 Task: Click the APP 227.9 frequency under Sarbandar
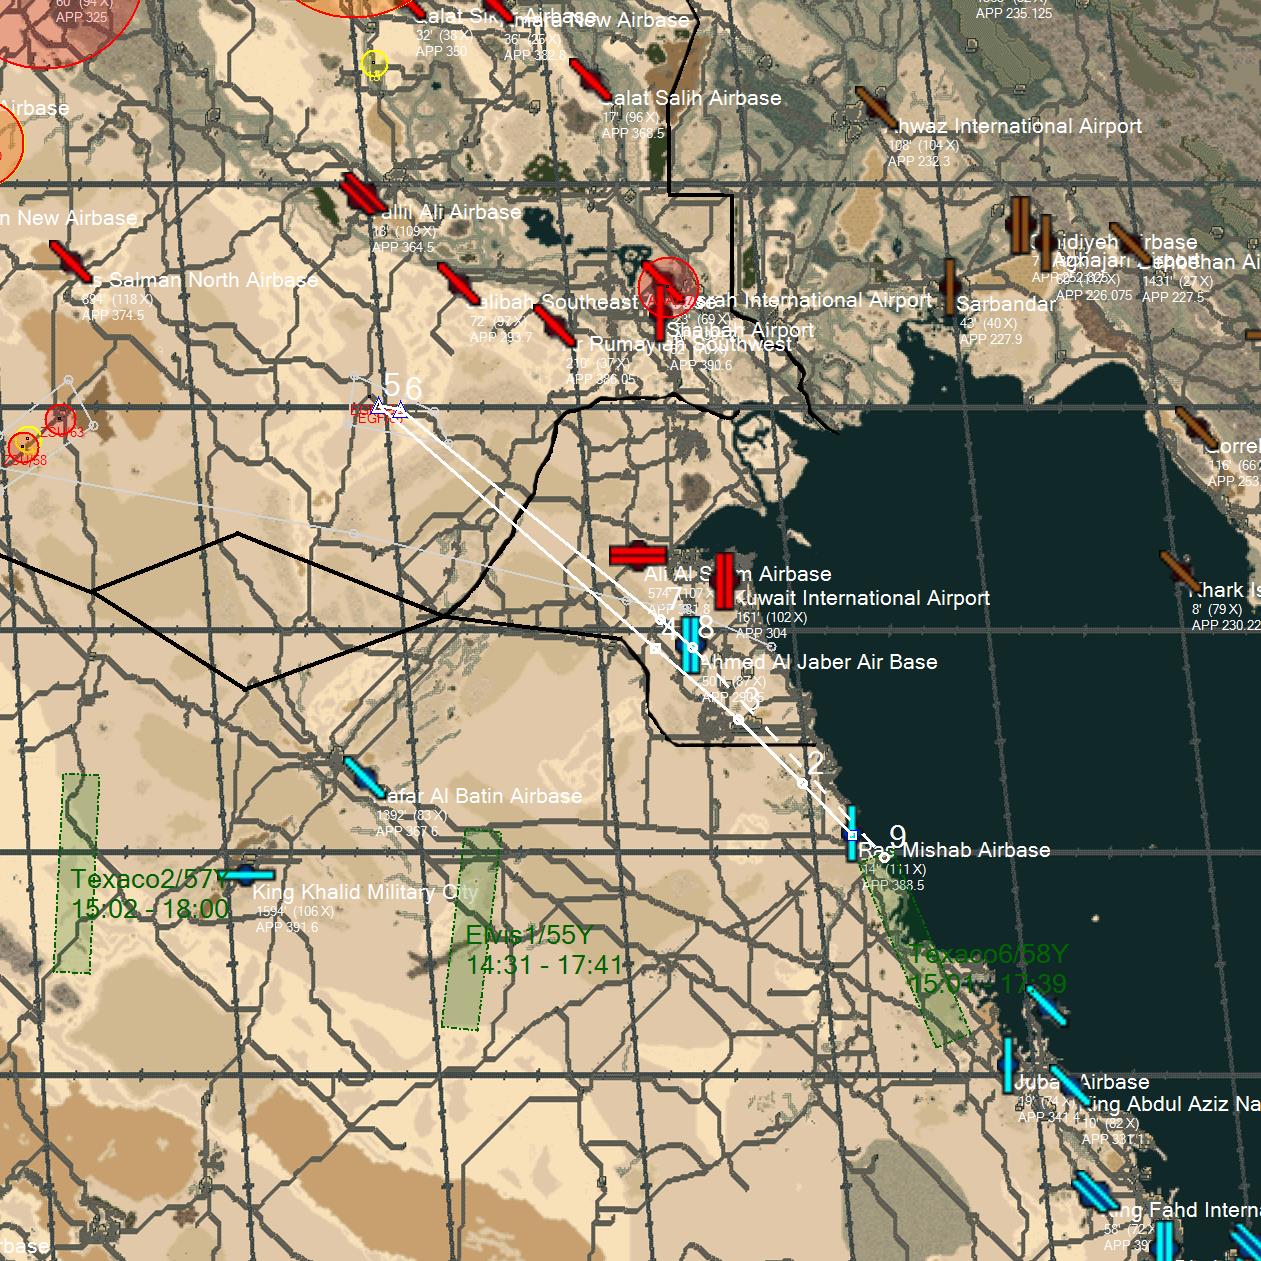point(991,339)
